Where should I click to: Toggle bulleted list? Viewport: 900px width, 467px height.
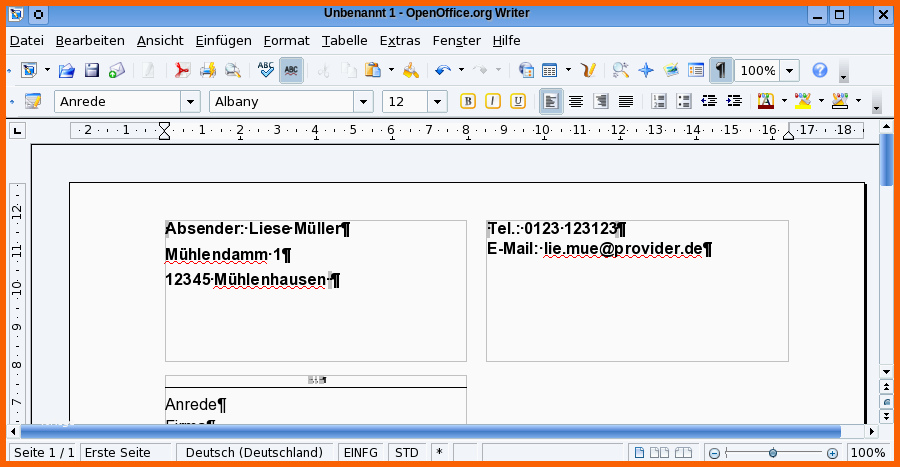click(x=684, y=102)
